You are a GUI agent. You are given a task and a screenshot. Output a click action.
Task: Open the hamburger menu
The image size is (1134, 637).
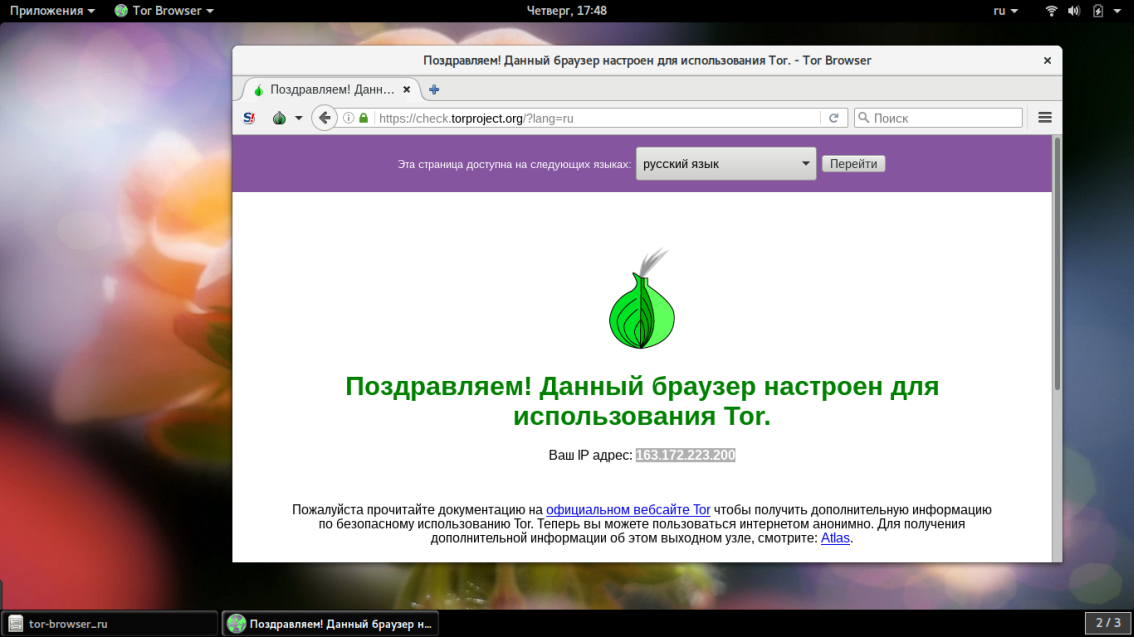1045,118
